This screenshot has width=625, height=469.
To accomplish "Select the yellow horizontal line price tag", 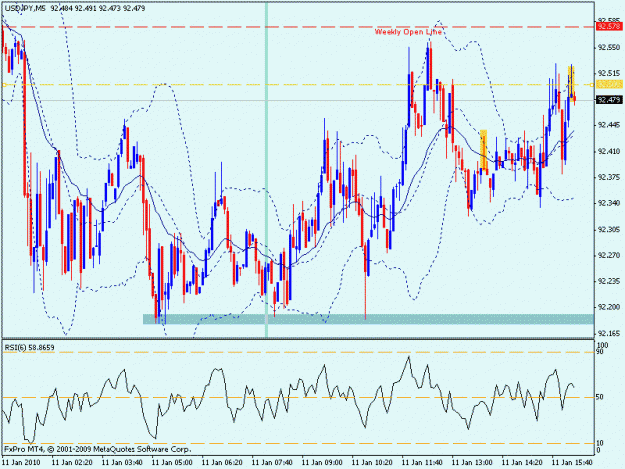I will (x=609, y=84).
